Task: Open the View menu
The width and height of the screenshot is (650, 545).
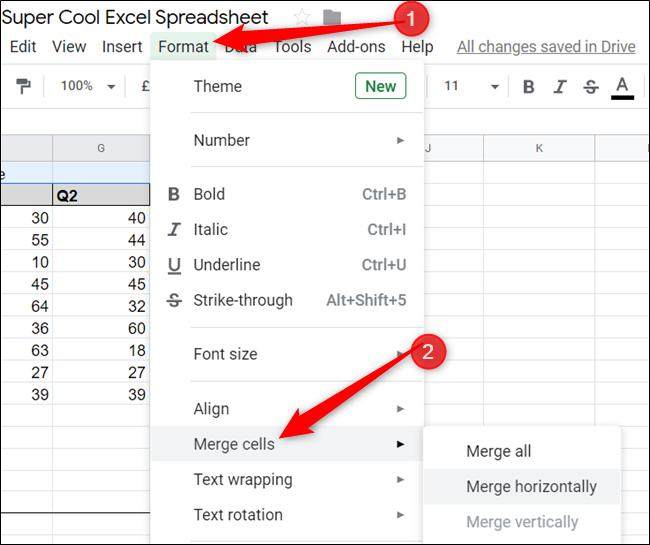Action: coord(69,46)
